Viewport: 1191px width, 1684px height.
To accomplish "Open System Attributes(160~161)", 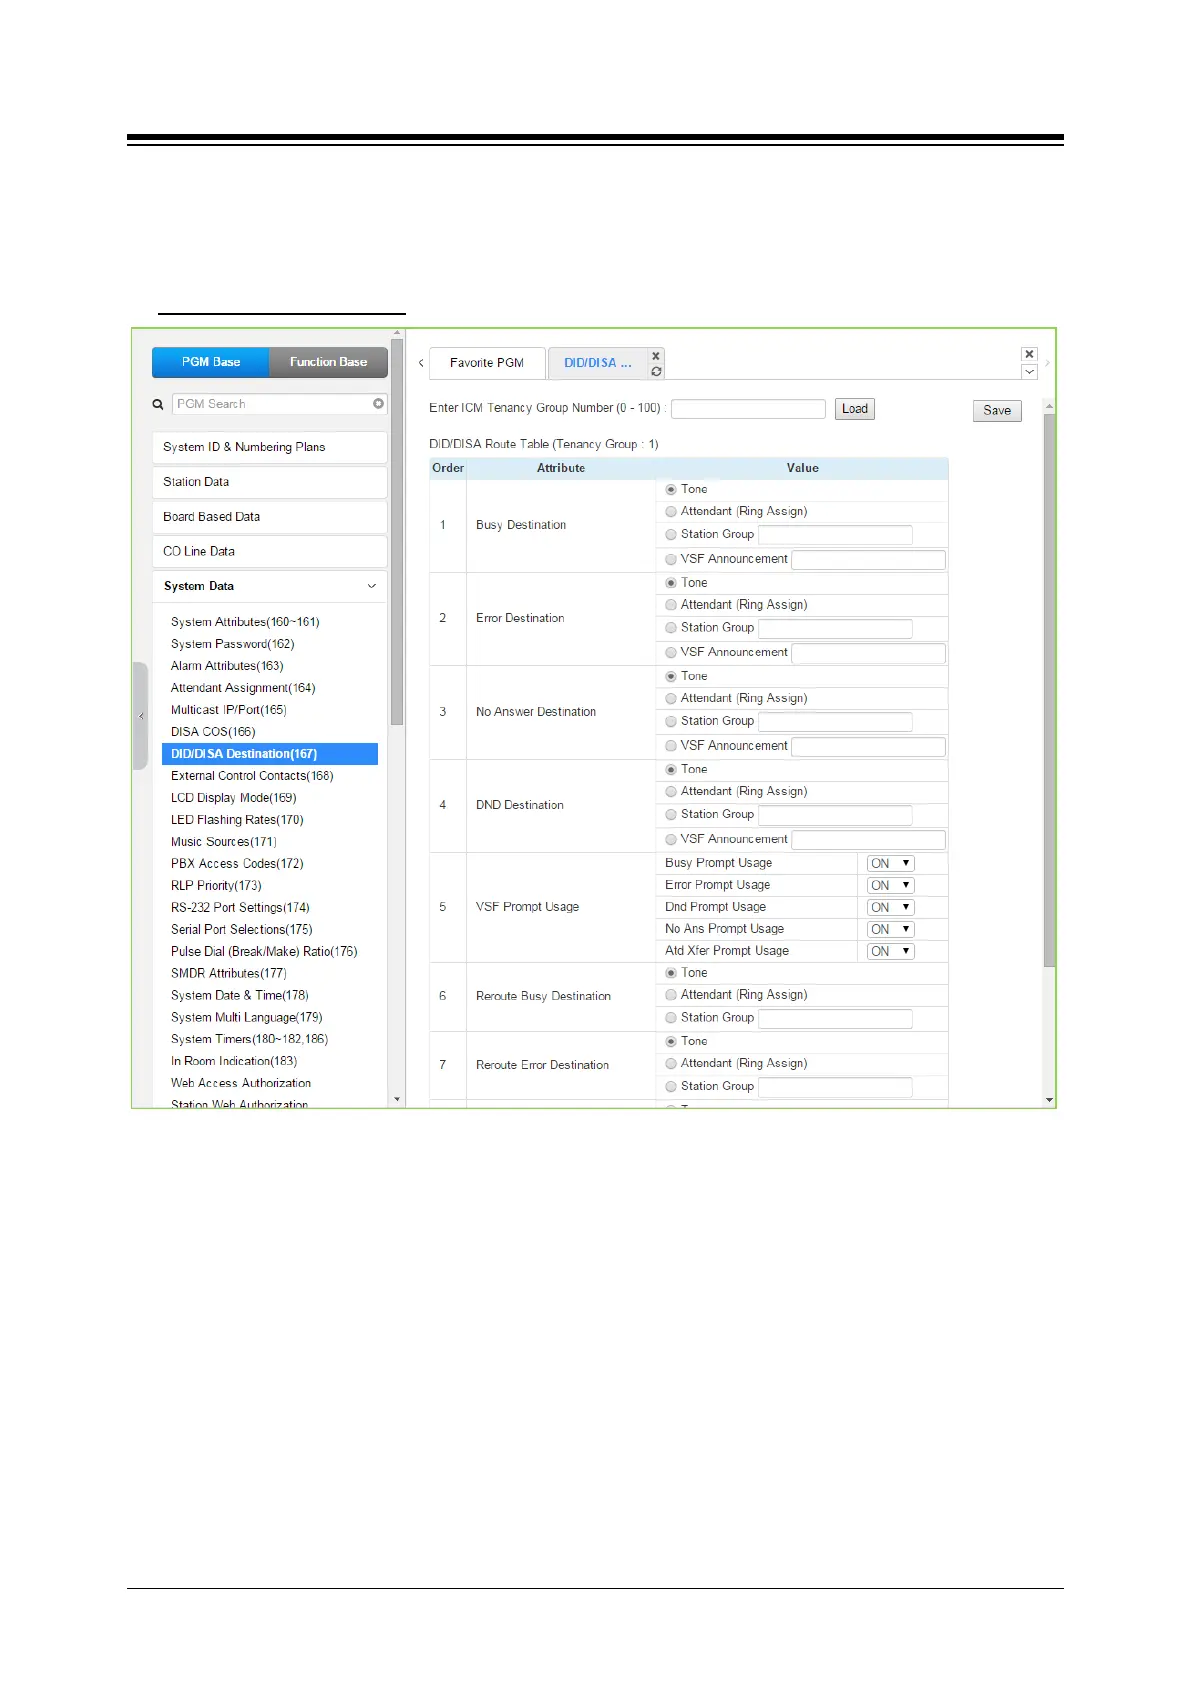I will [x=245, y=622].
